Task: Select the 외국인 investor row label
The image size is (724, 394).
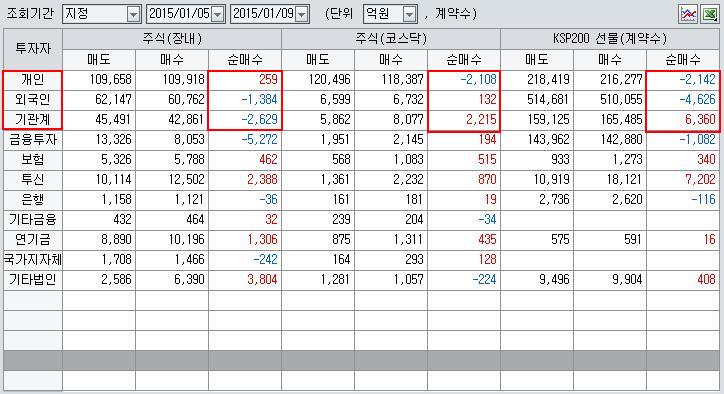Action: [x=32, y=100]
